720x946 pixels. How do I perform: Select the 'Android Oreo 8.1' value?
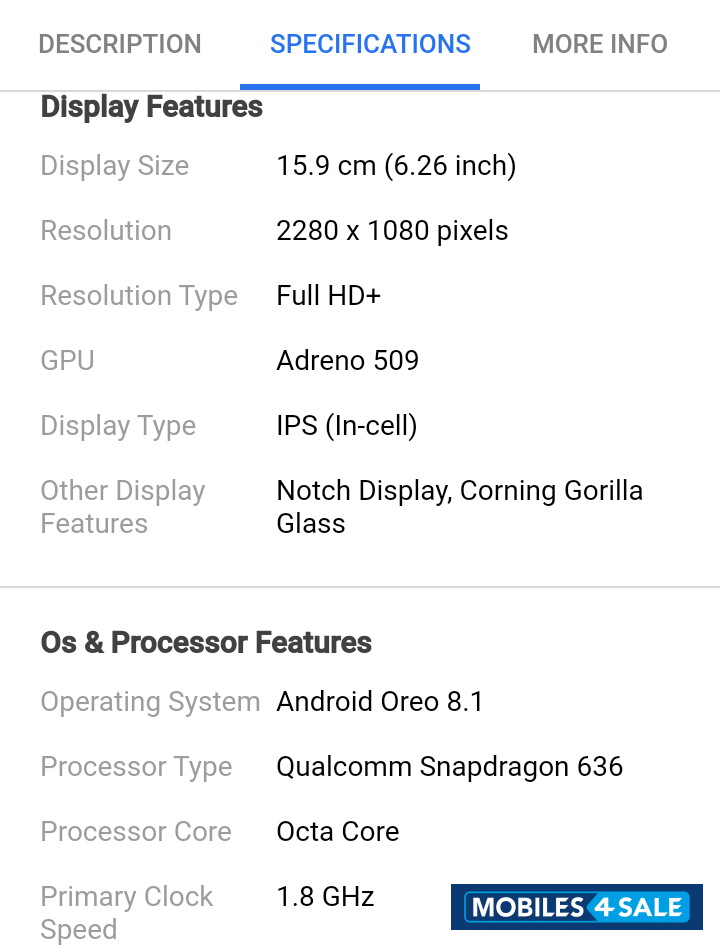point(380,702)
